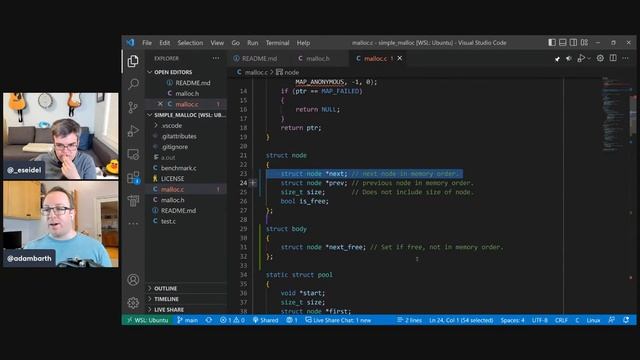
Task: Click the Ln 24, Col 1 status item
Action: coord(461,320)
